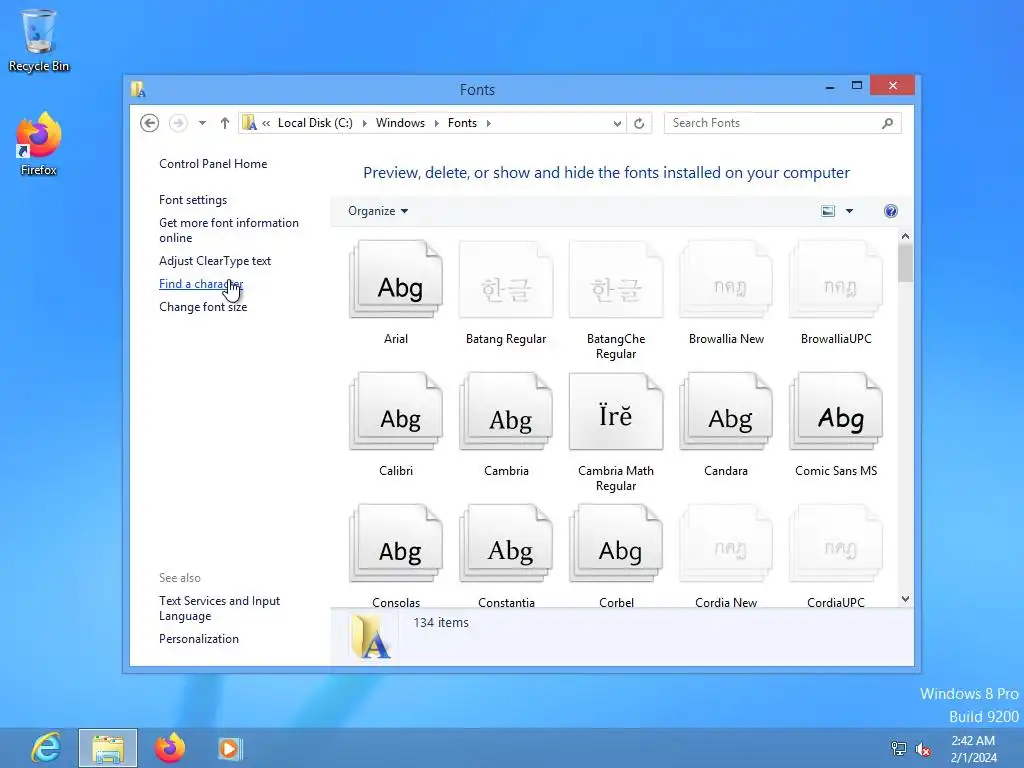Screen dimensions: 1024x768
Task: Open the Firefox desktop shortcut
Action: point(39,144)
